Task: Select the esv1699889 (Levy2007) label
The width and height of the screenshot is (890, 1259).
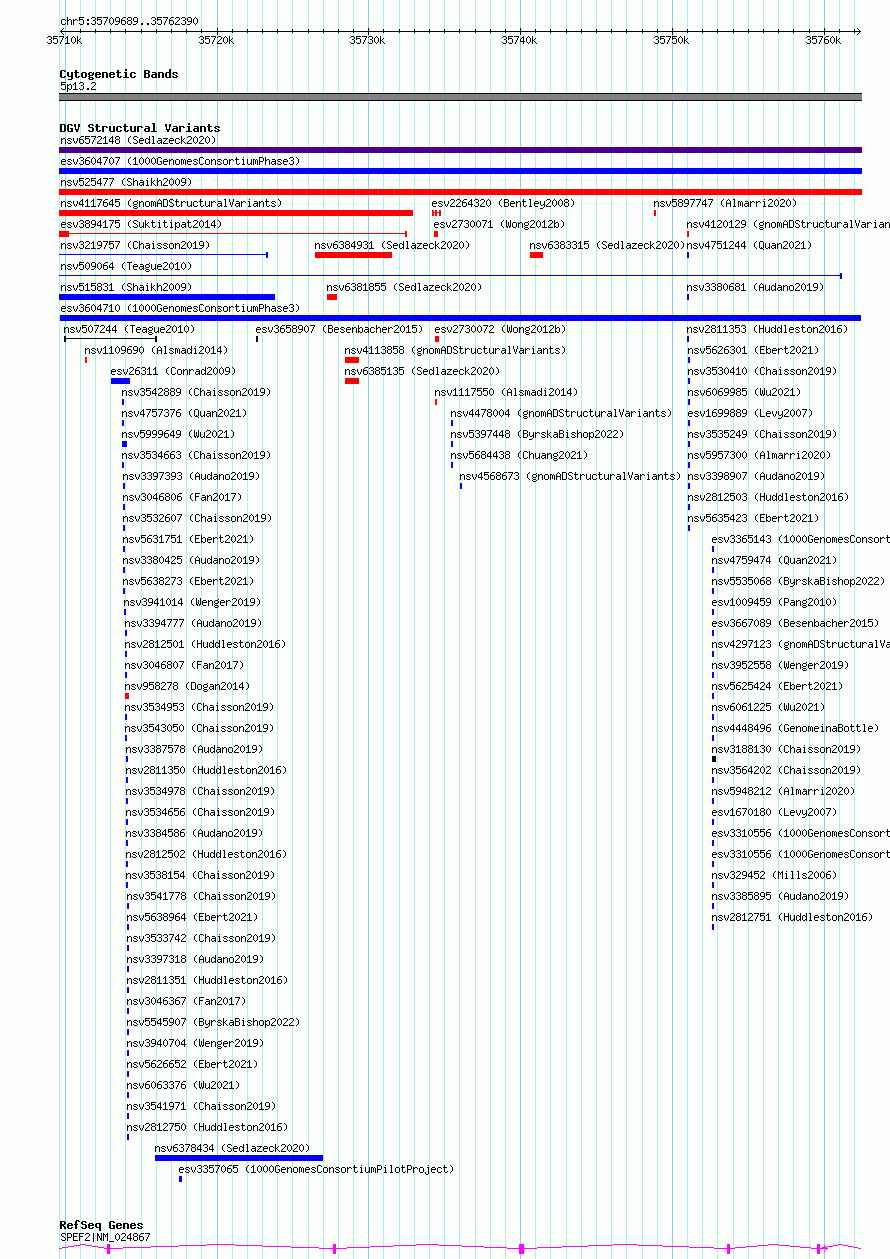Action: click(750, 413)
